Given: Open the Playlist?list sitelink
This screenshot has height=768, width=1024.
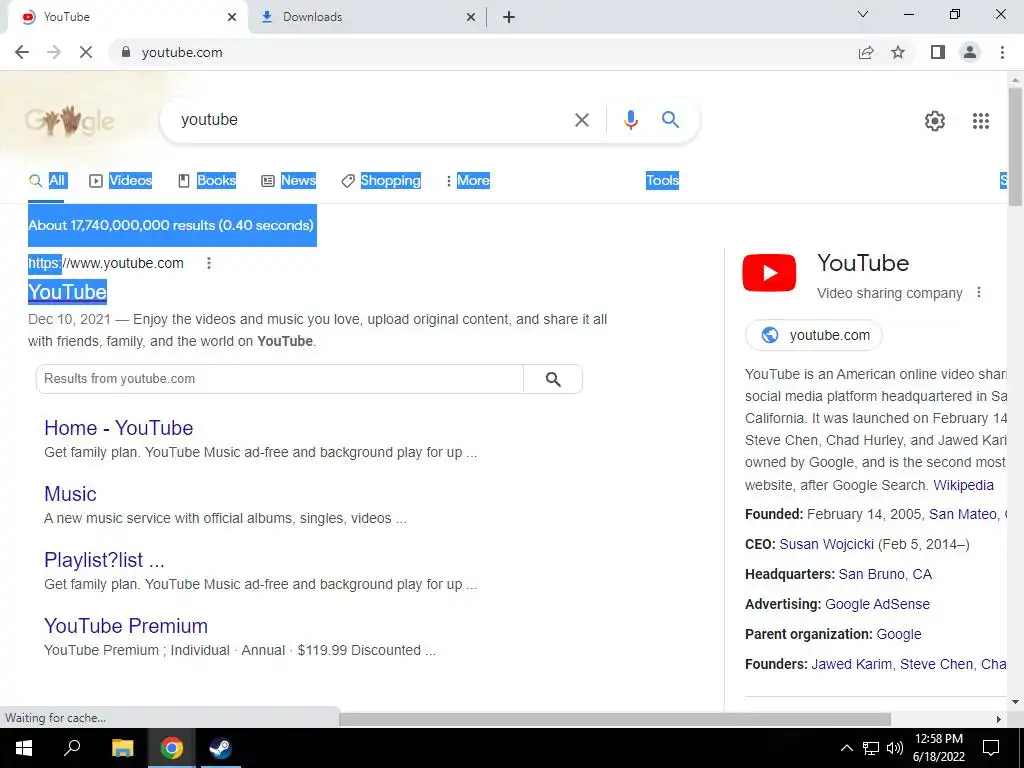Looking at the screenshot, I should pos(104,560).
